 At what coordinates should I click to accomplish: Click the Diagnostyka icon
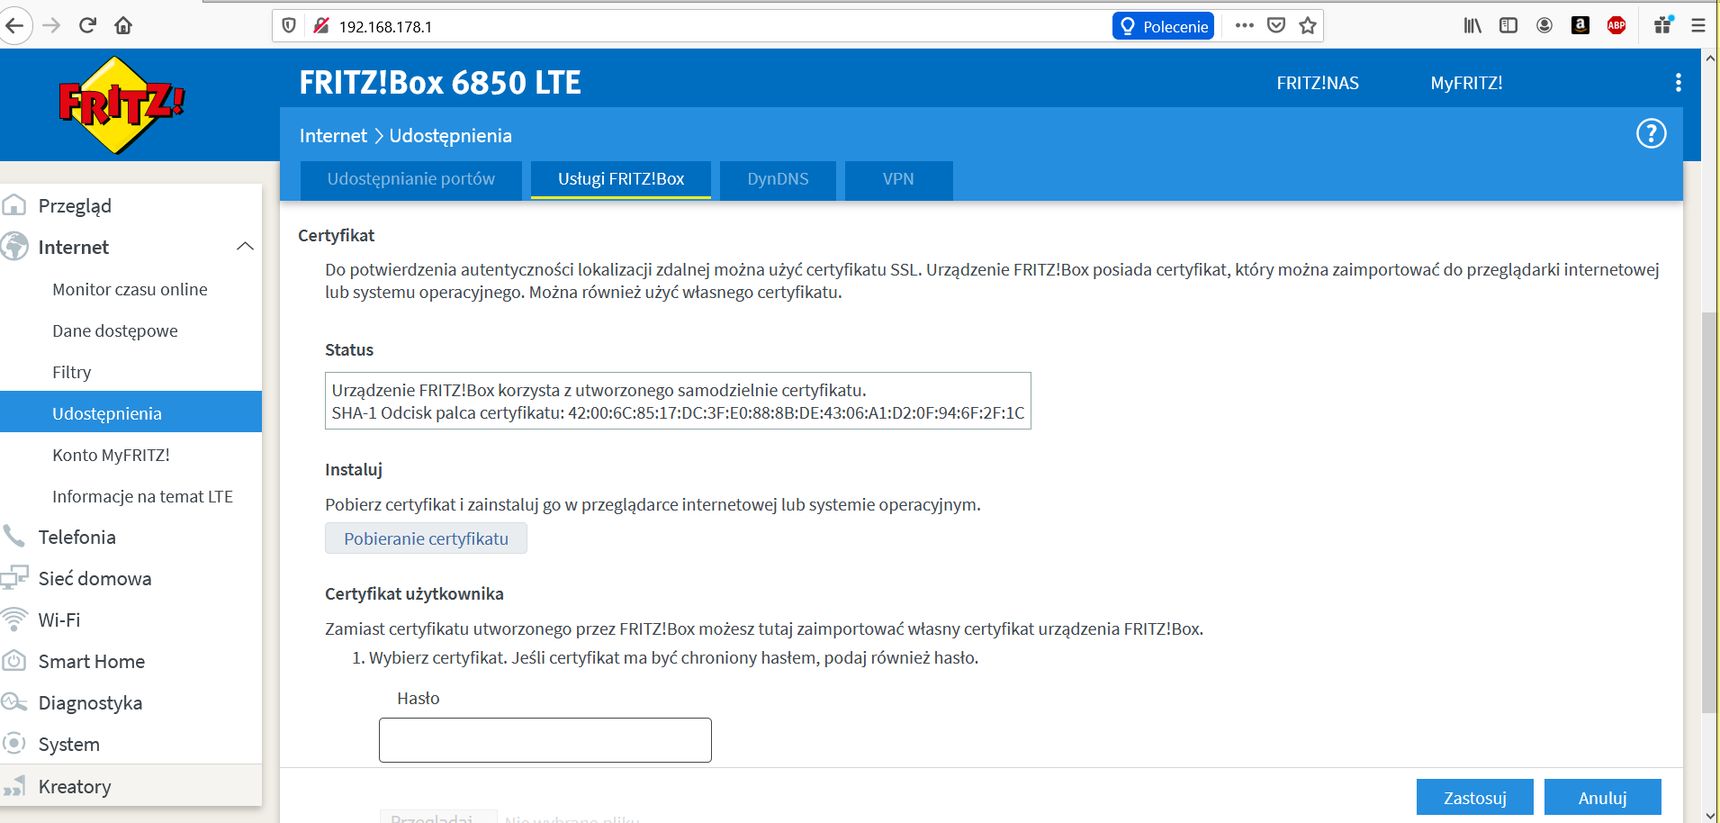(x=14, y=703)
